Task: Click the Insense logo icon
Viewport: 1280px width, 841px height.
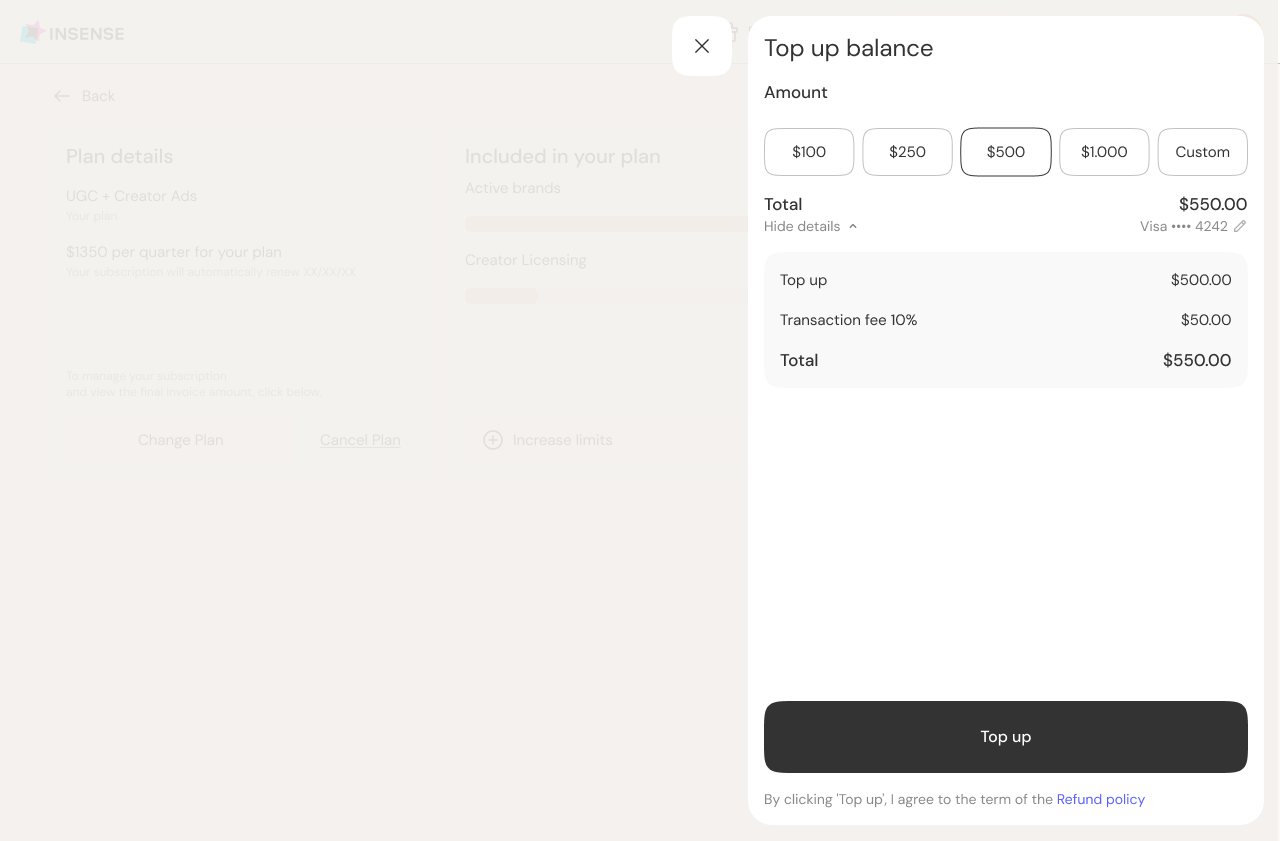Action: [x=30, y=32]
